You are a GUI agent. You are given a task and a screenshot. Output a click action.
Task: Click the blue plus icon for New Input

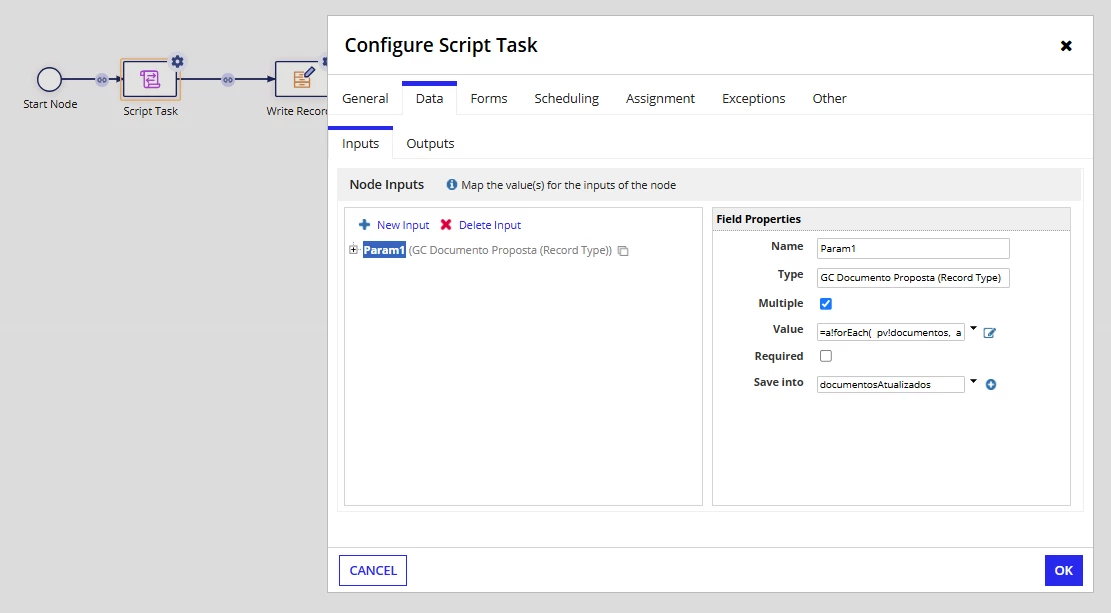pyautogui.click(x=364, y=225)
